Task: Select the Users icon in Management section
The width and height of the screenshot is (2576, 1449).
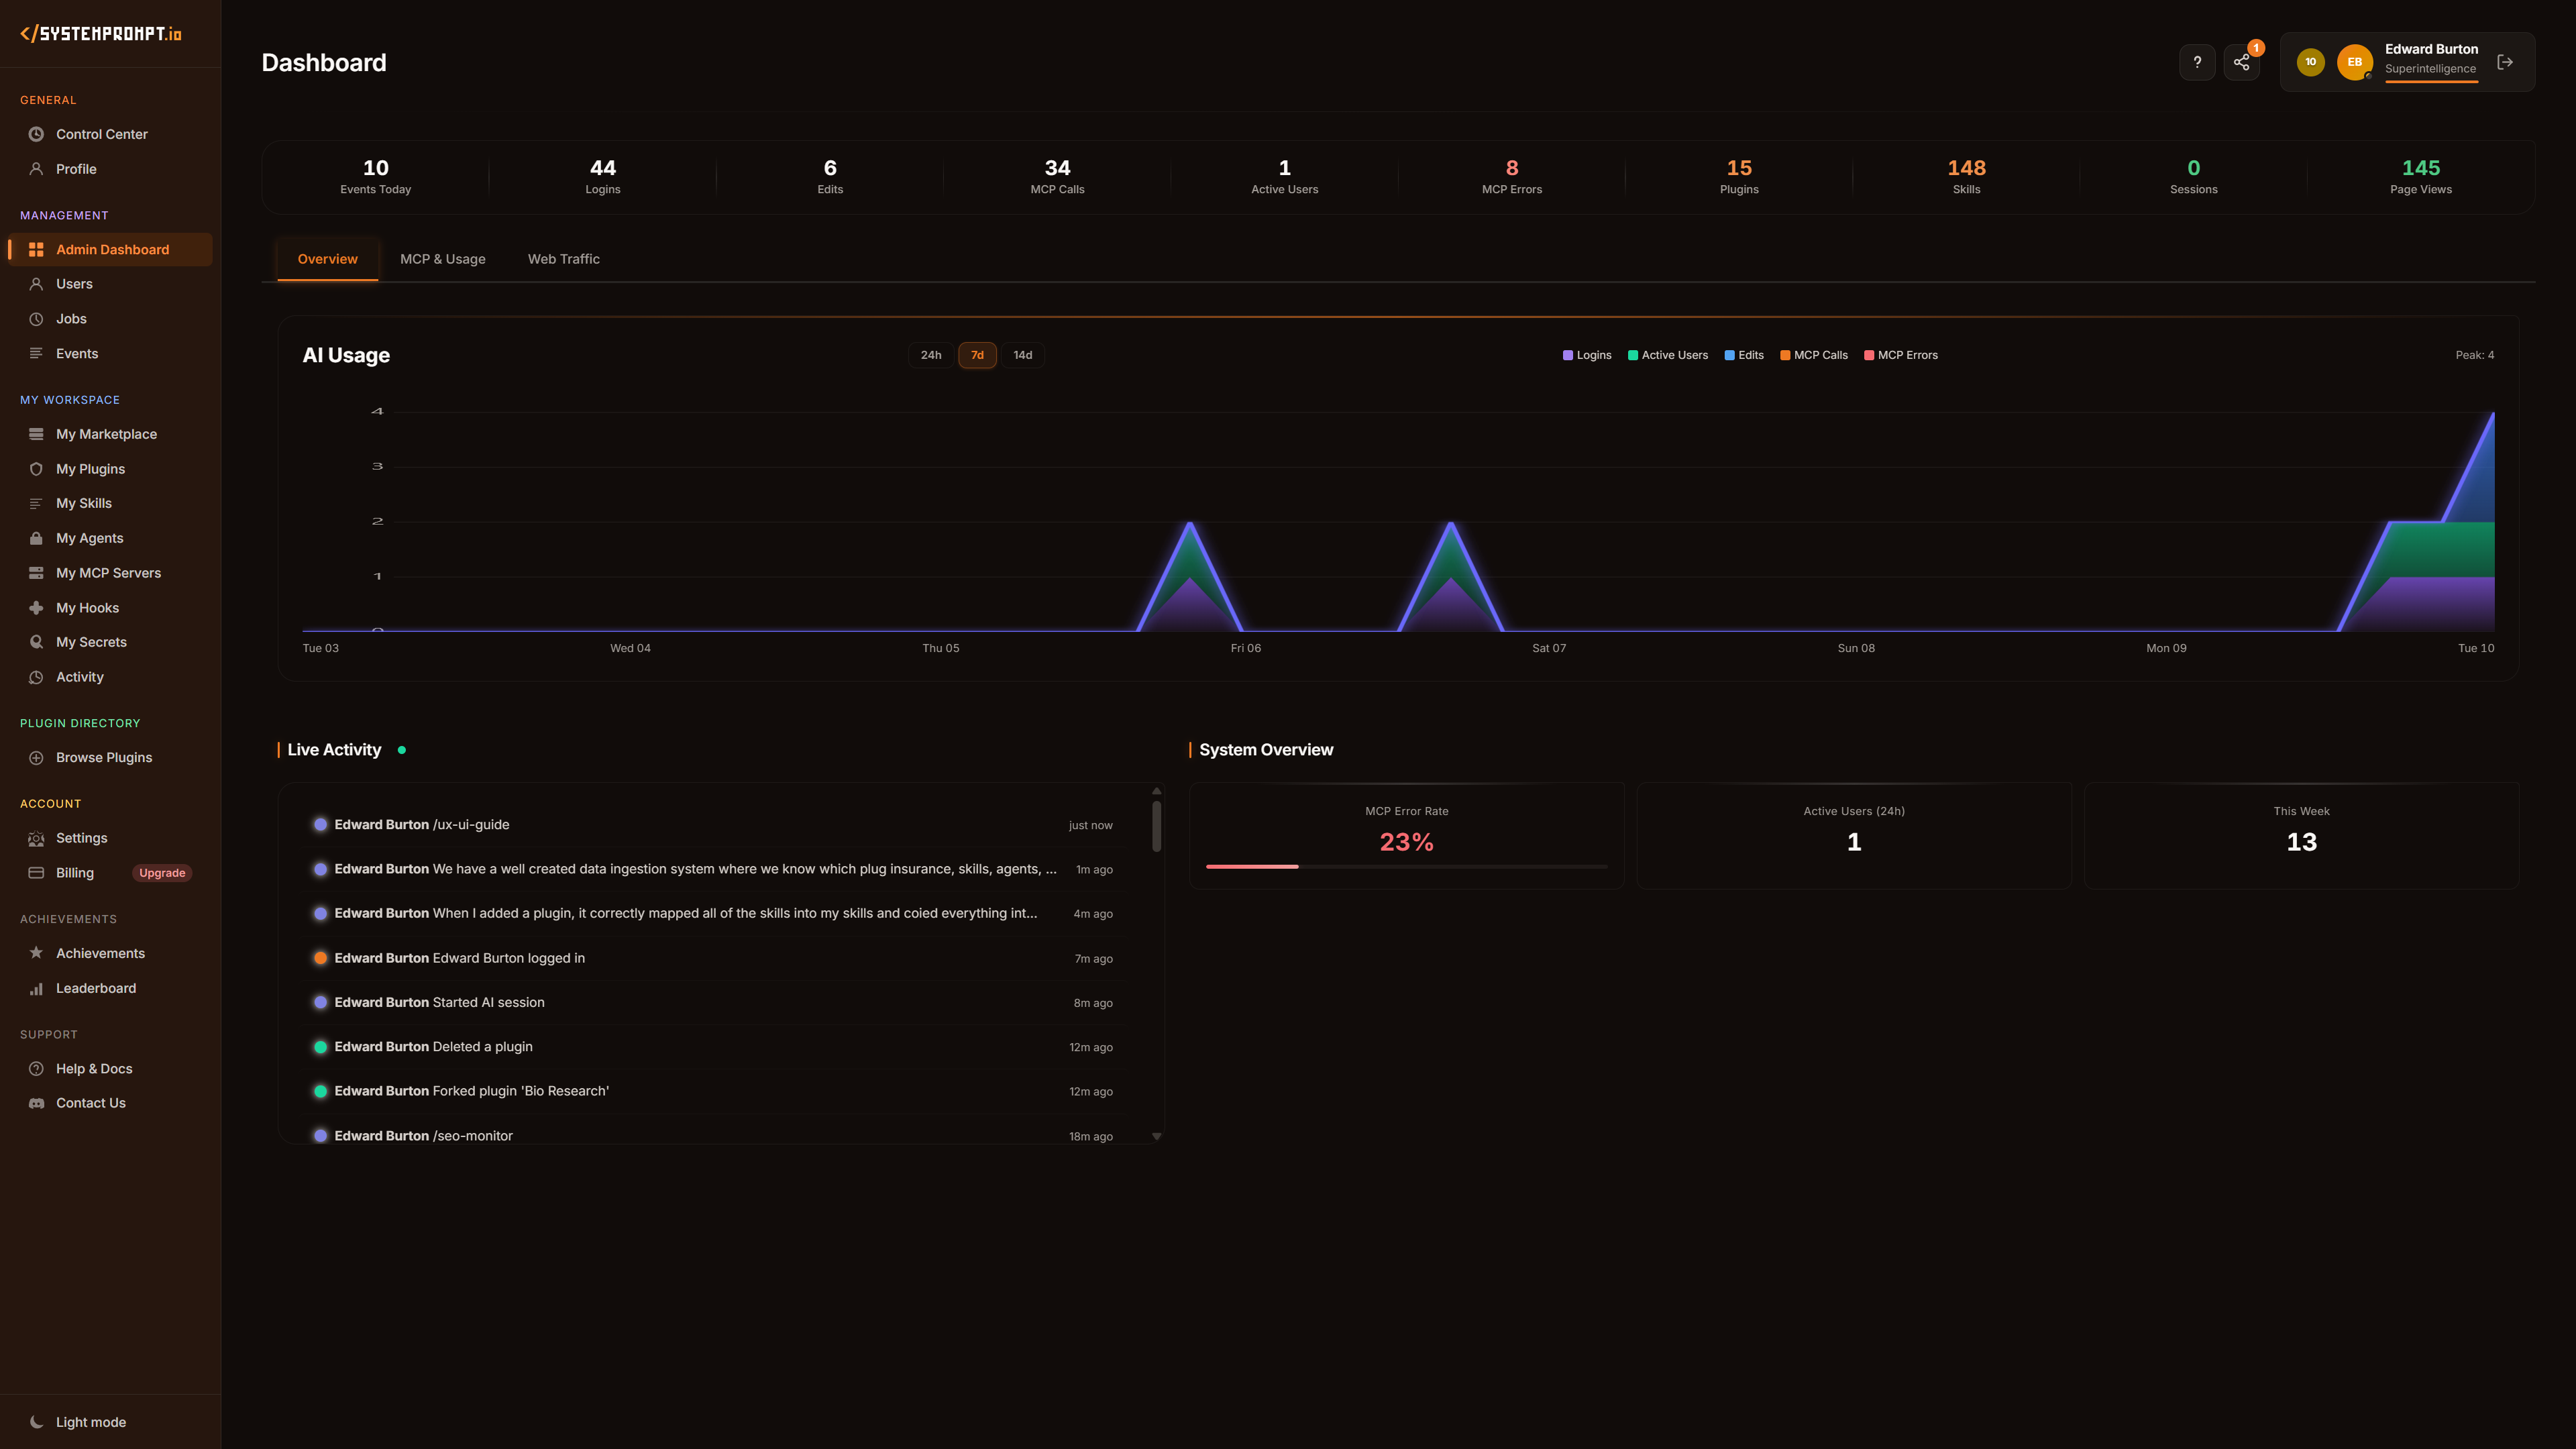Action: [36, 283]
